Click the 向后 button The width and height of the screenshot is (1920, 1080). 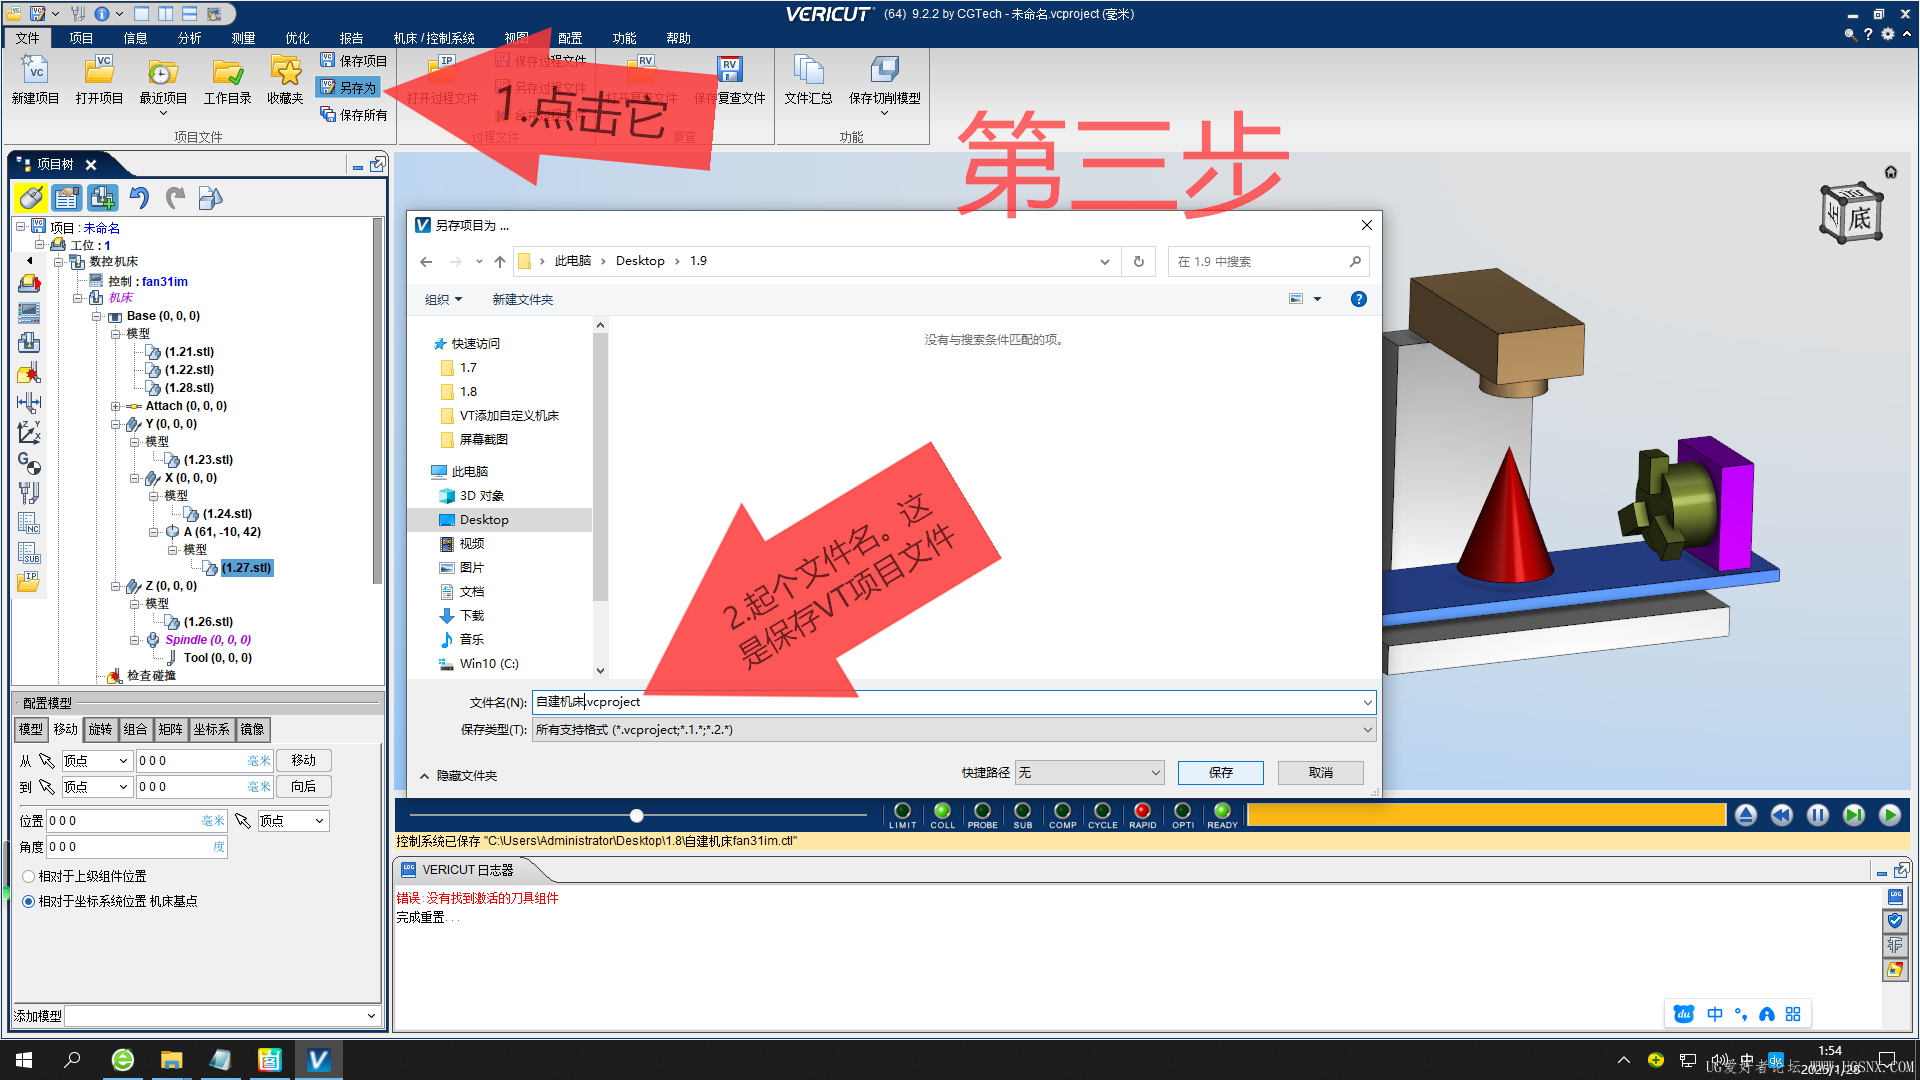point(303,787)
